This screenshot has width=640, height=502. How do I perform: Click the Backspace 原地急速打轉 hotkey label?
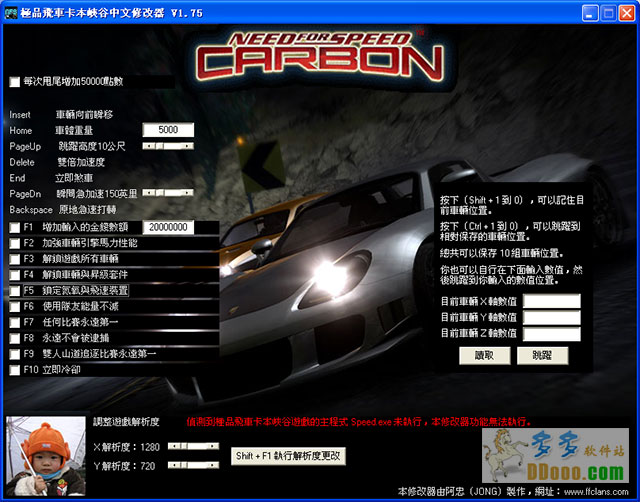(63, 210)
